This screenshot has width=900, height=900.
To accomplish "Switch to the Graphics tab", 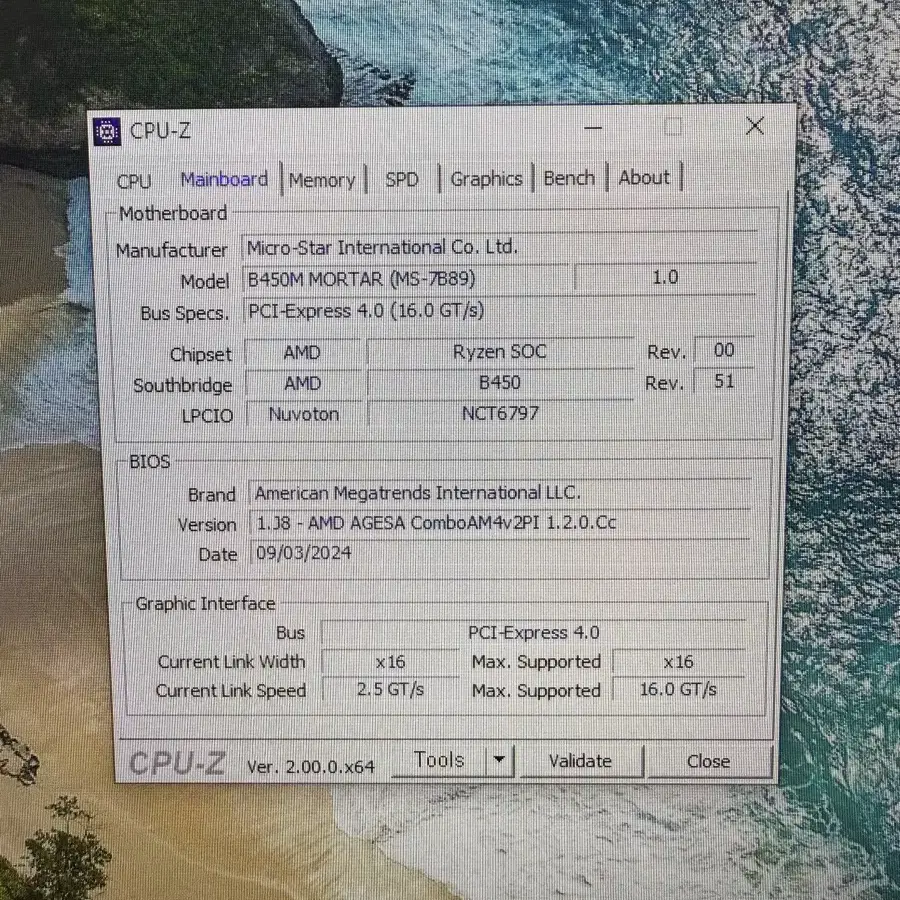I will pos(486,179).
